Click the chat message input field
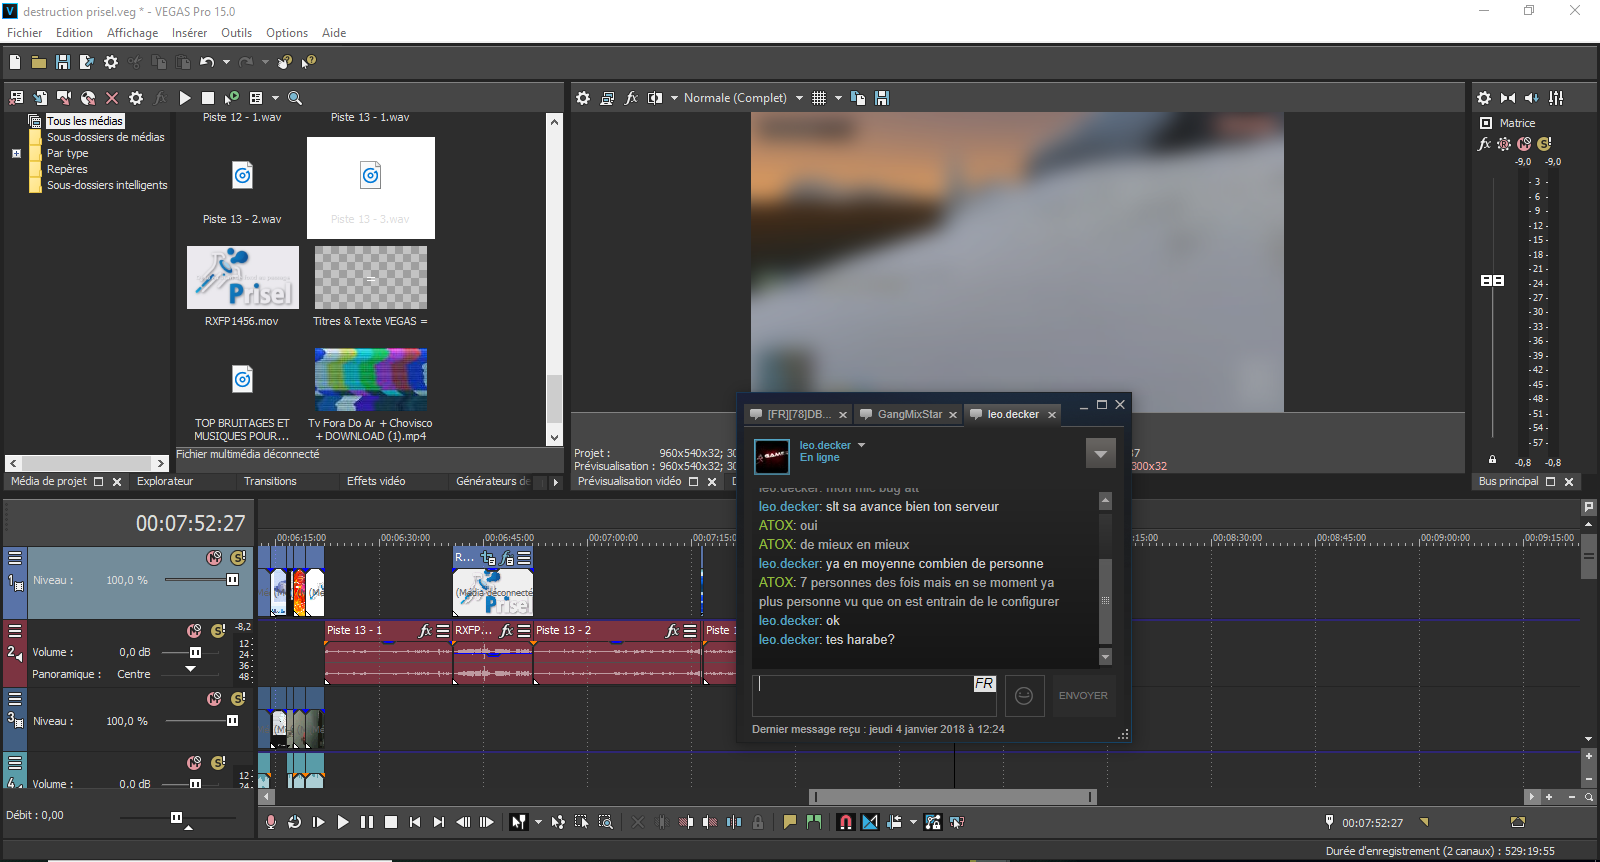Viewport: 1600px width, 862px height. tap(874, 696)
